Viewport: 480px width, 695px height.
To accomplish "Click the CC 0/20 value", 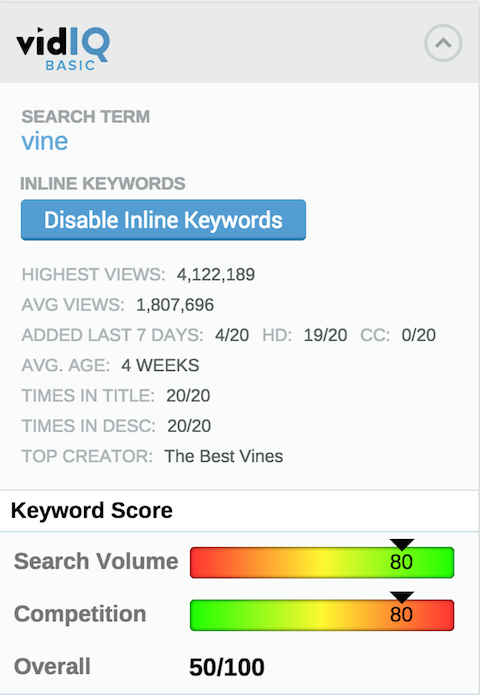I will pyautogui.click(x=418, y=335).
